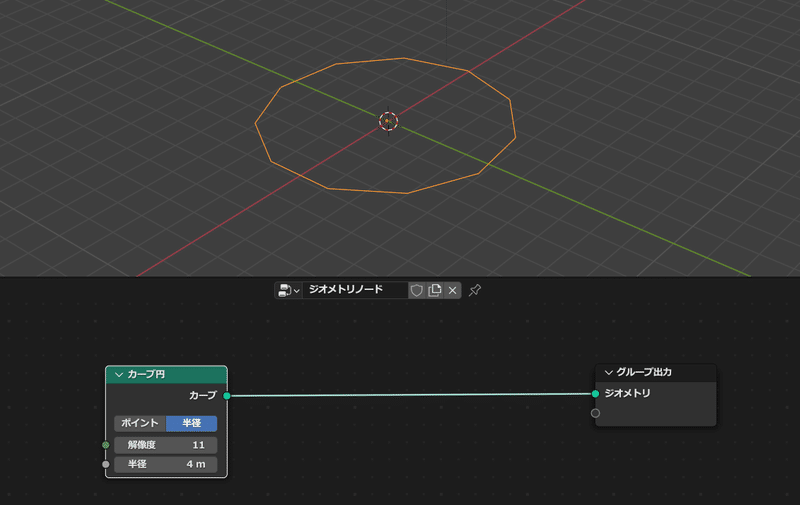
Task: Open the node tree browse dropdown
Action: [289, 290]
